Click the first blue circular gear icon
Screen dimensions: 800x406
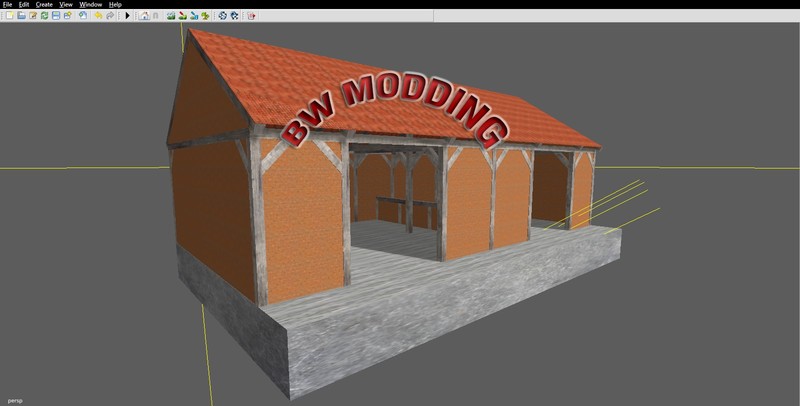[222, 16]
